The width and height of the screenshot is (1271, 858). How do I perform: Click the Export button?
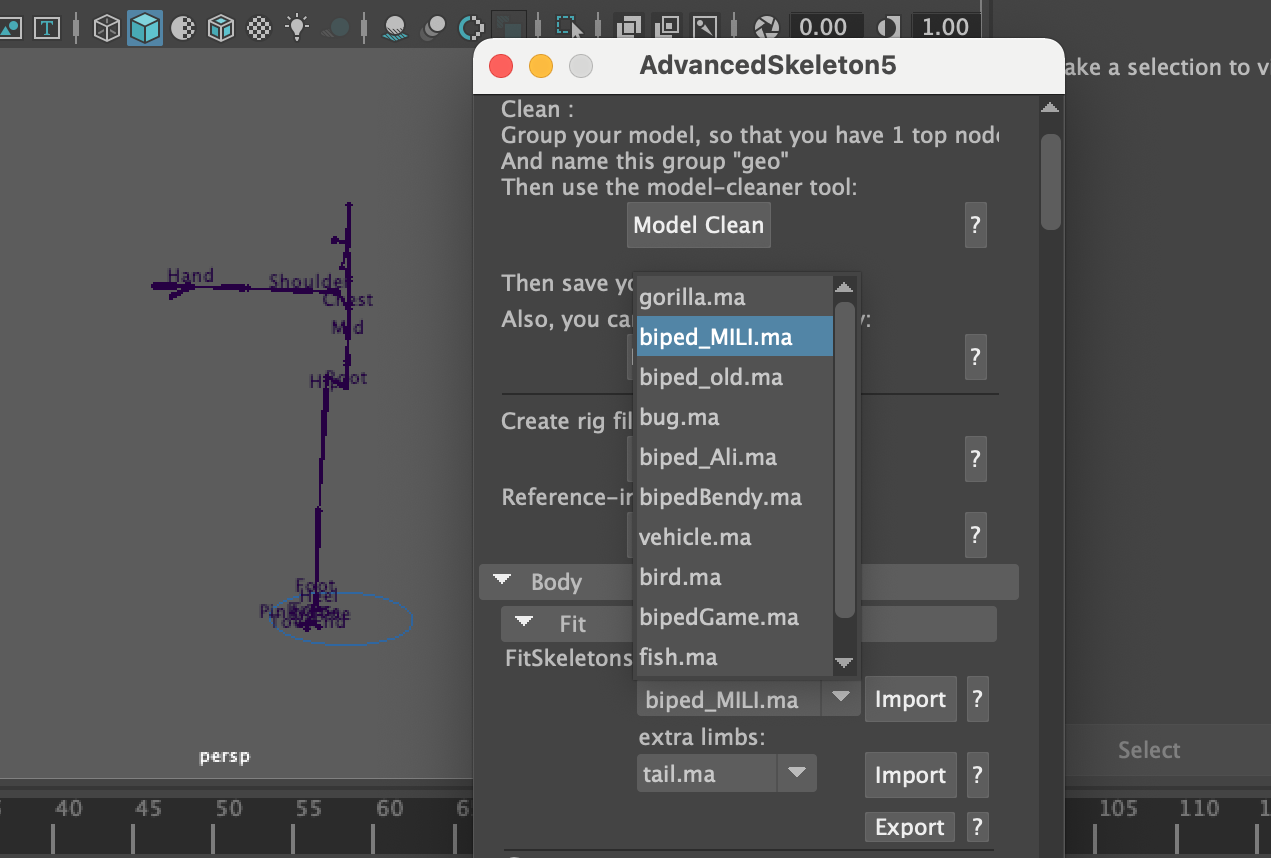[910, 827]
